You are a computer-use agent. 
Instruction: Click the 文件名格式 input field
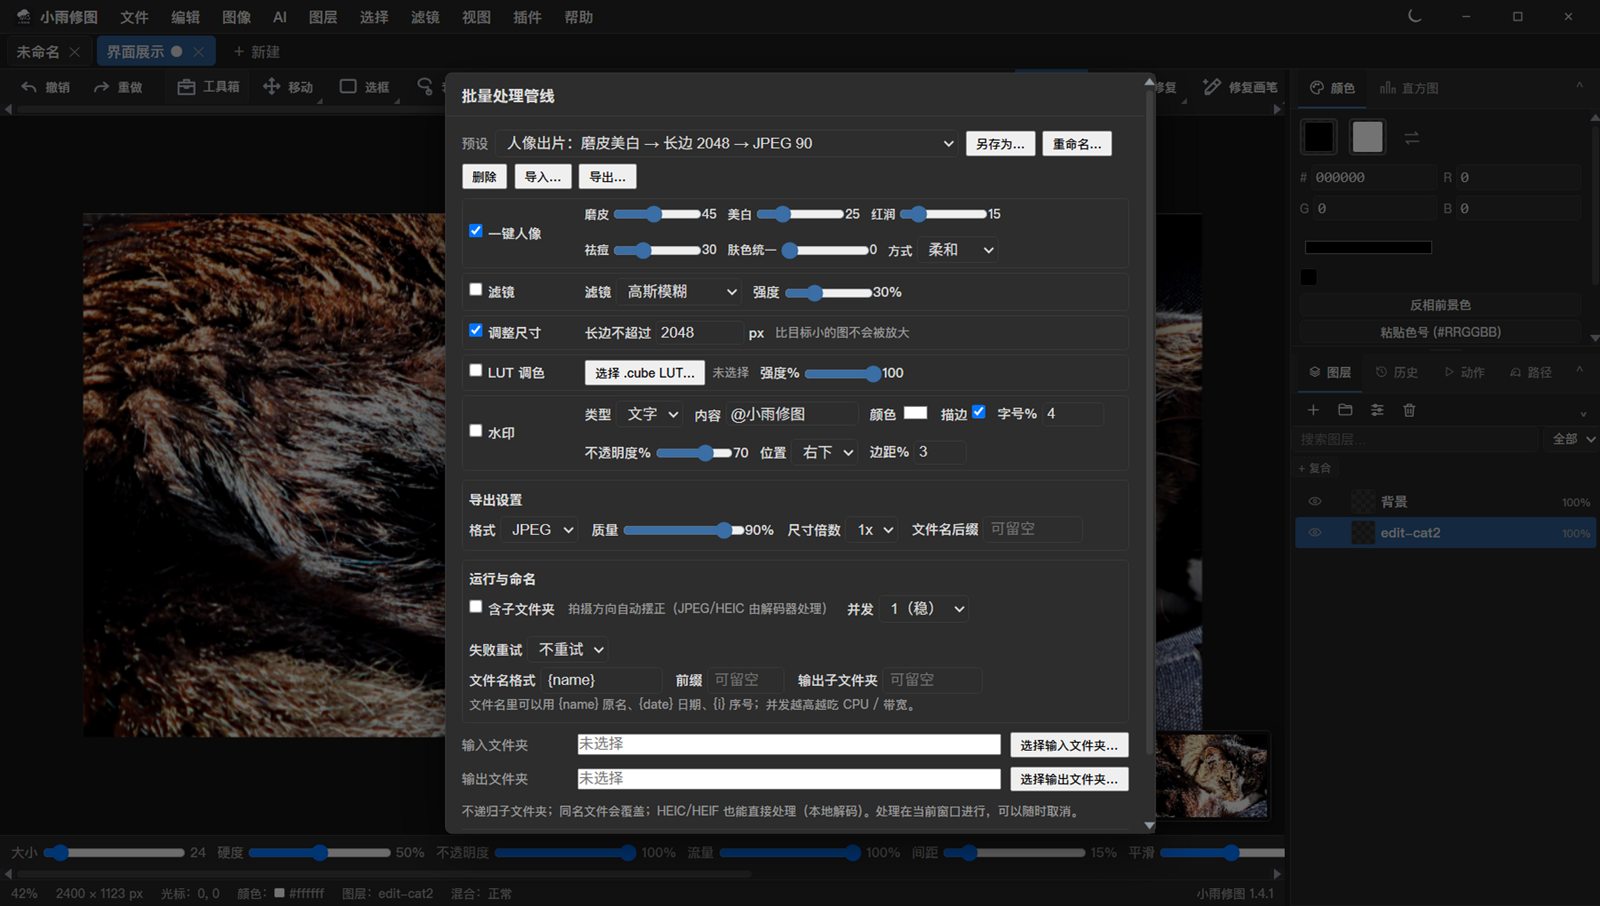[602, 680]
